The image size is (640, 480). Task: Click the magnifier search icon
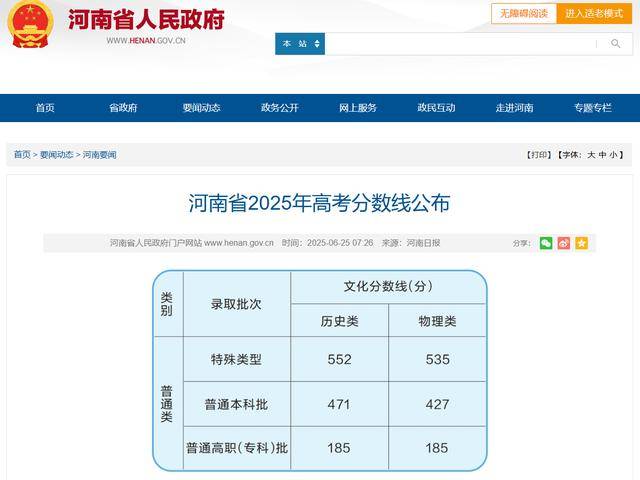[616, 44]
